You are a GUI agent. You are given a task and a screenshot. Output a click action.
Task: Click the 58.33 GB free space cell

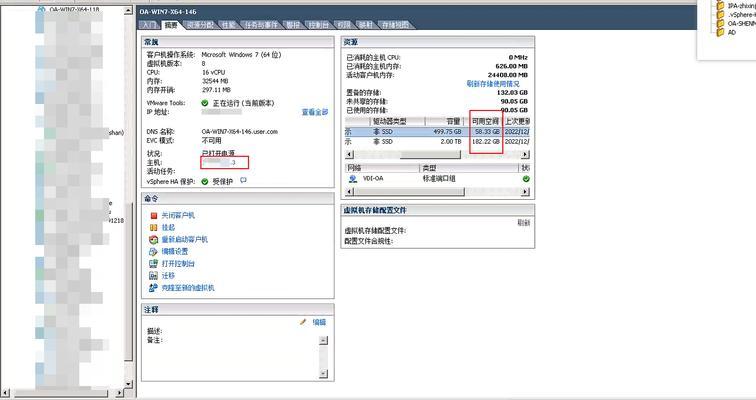click(487, 132)
